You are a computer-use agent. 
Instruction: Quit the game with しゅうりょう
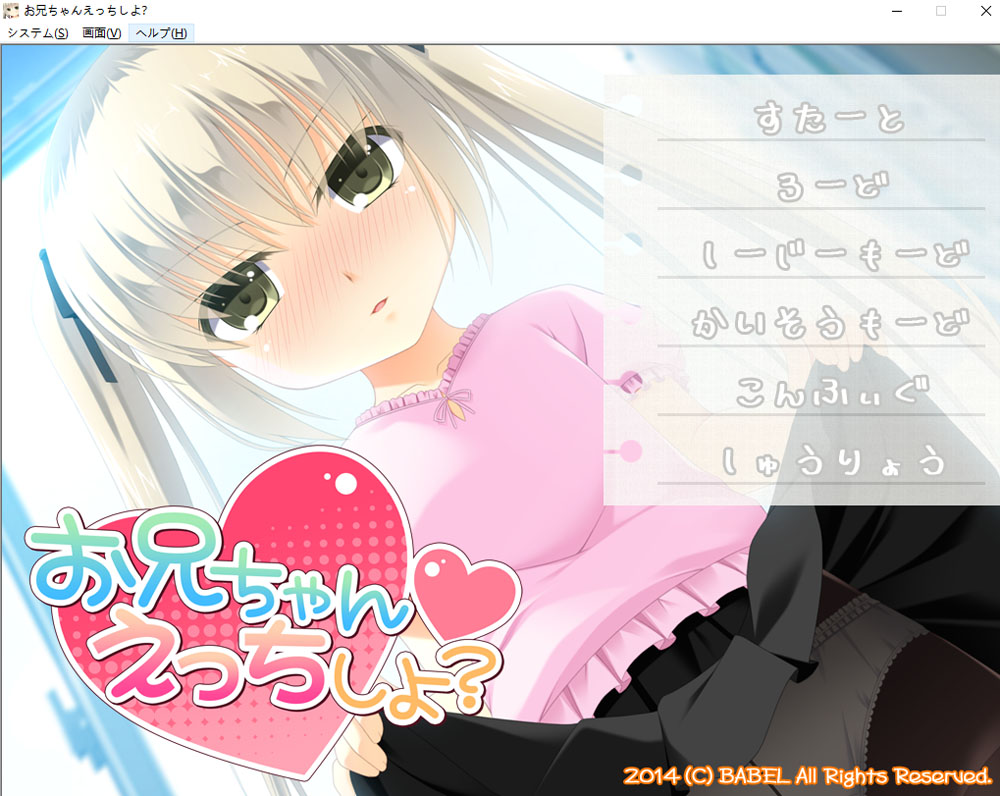coord(832,461)
